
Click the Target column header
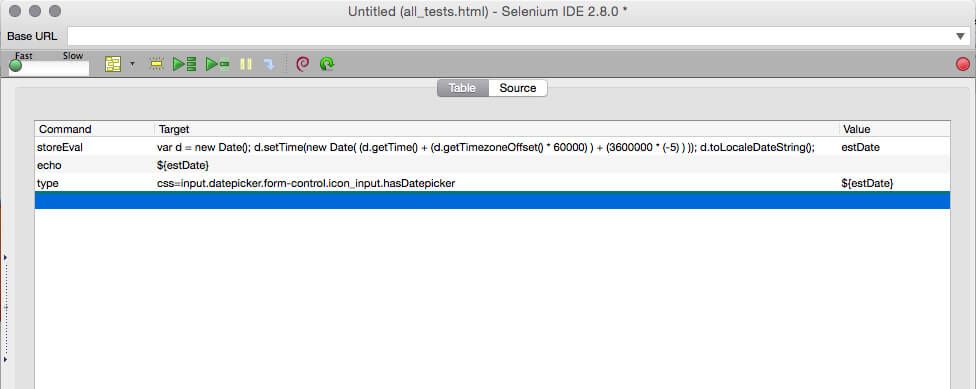pyautogui.click(x=496, y=129)
